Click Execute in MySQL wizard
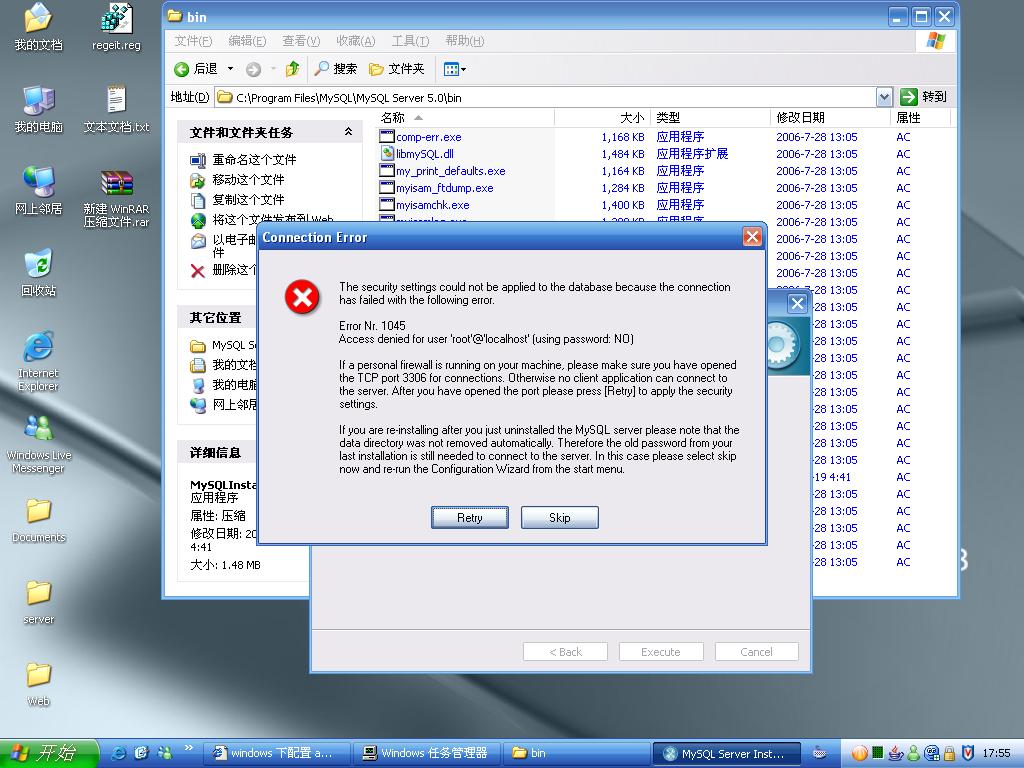 coord(661,652)
